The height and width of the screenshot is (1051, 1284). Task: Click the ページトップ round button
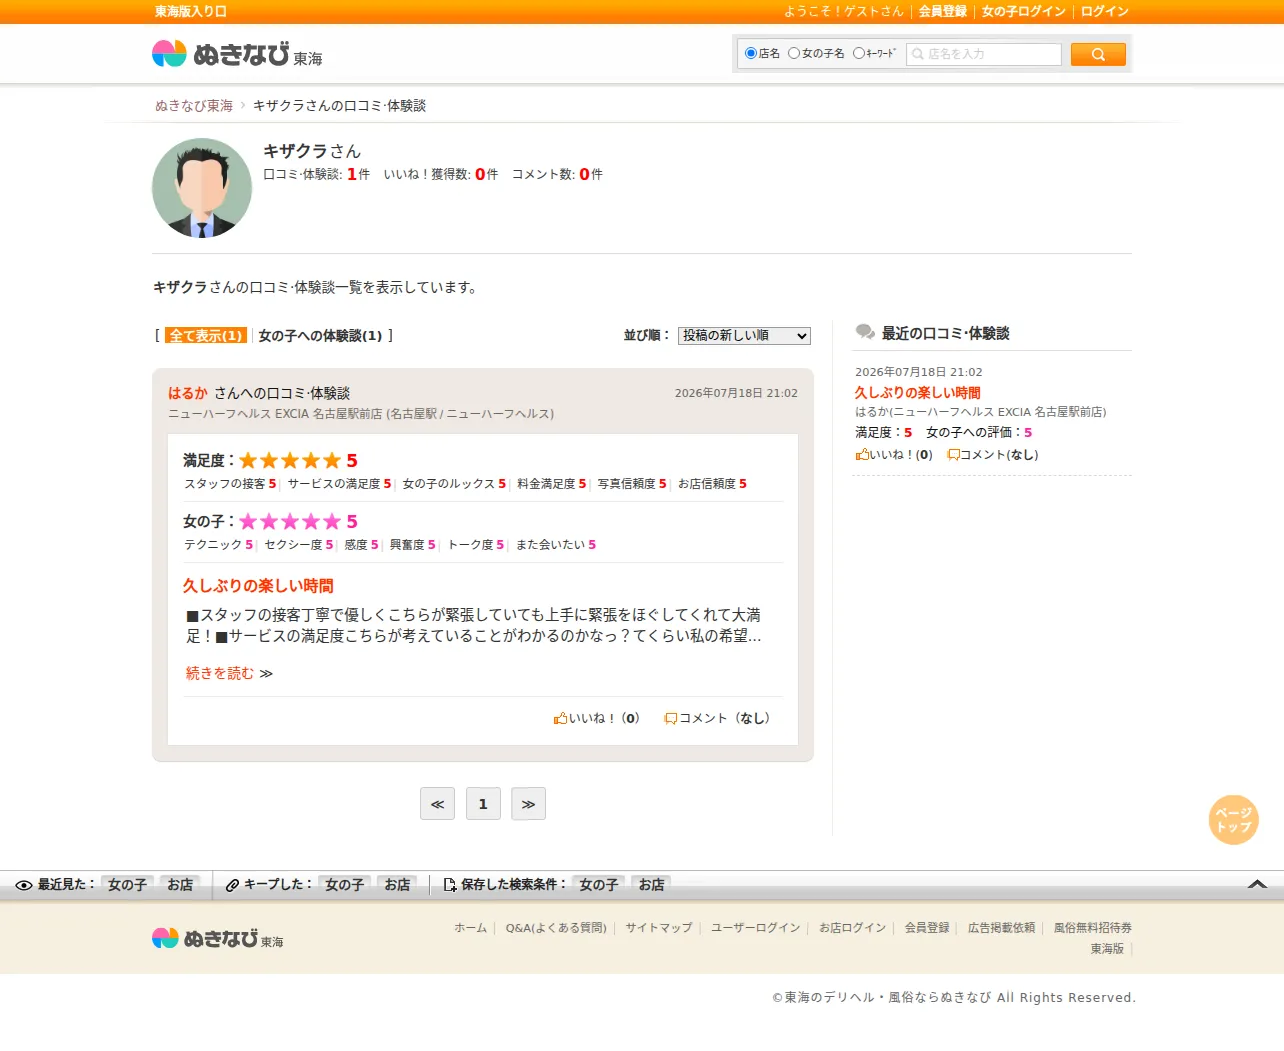click(1233, 820)
